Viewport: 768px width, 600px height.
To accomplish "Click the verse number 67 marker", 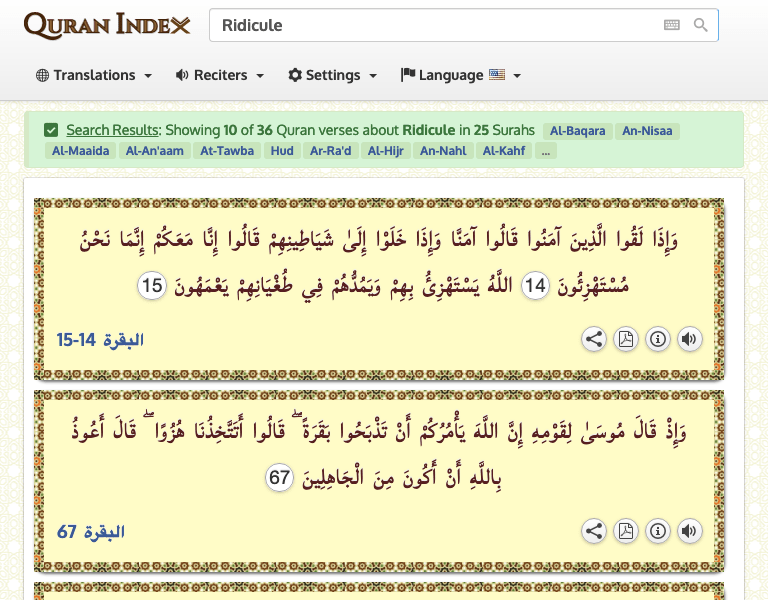I will (x=279, y=478).
